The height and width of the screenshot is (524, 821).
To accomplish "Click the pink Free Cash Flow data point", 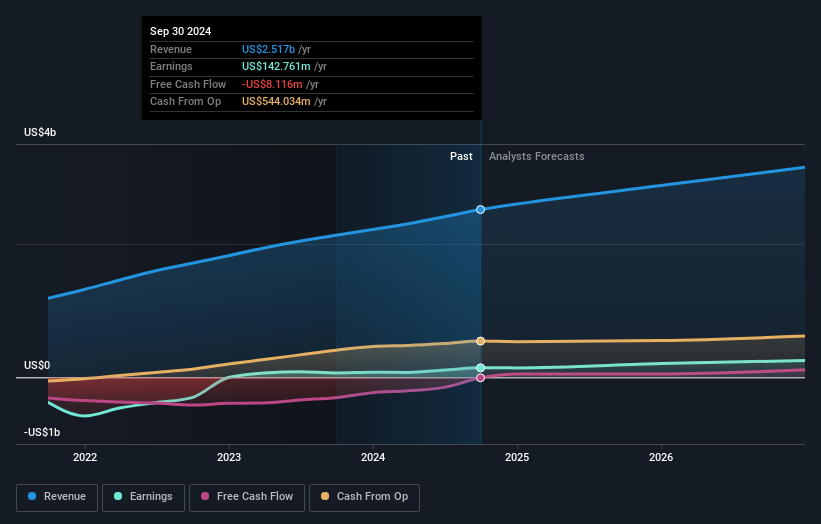I will pos(480,378).
